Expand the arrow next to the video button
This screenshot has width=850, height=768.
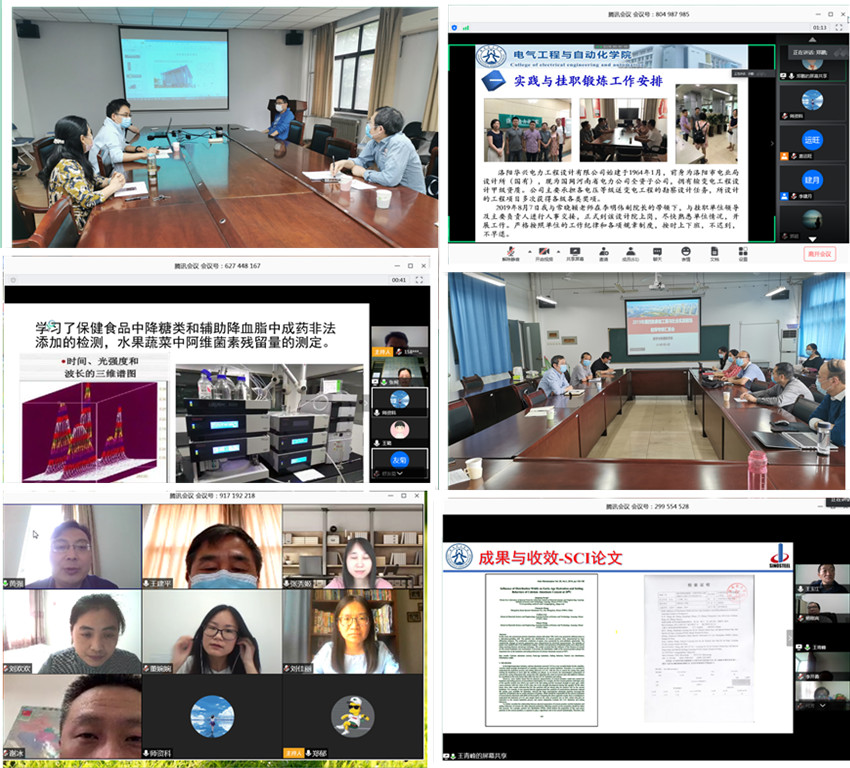pyautogui.click(x=558, y=251)
